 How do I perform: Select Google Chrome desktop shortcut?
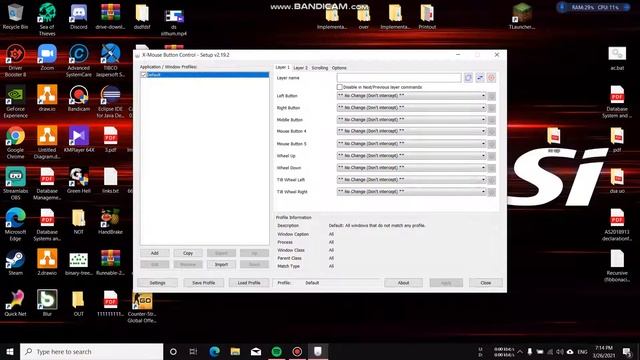(x=15, y=142)
